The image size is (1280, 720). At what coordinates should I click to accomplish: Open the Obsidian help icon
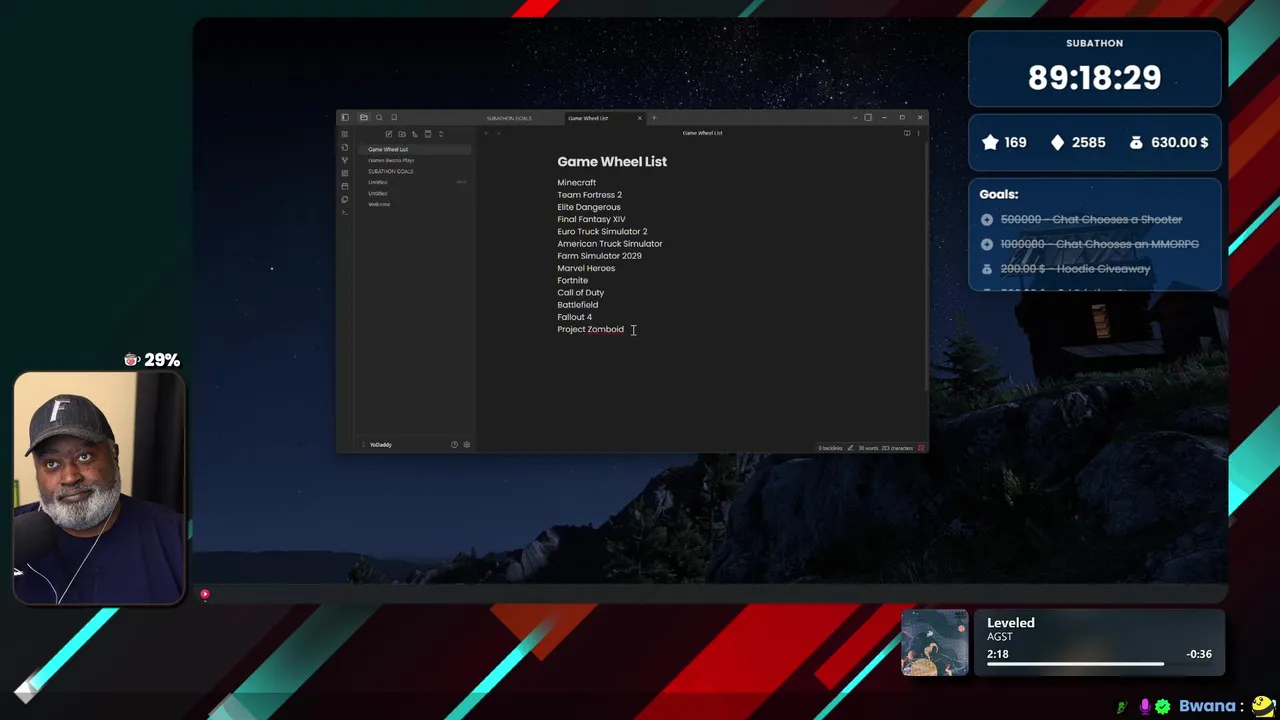454,444
